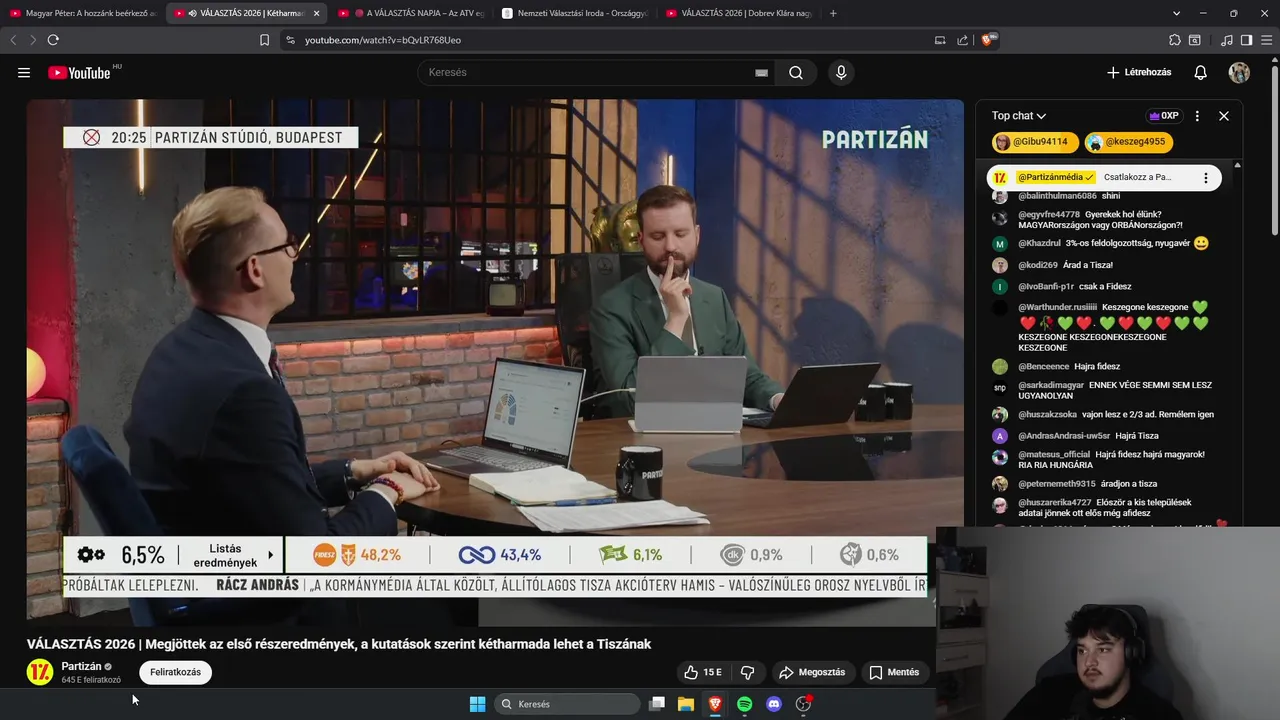Click the Feliratkozás subscribe button

click(x=175, y=672)
